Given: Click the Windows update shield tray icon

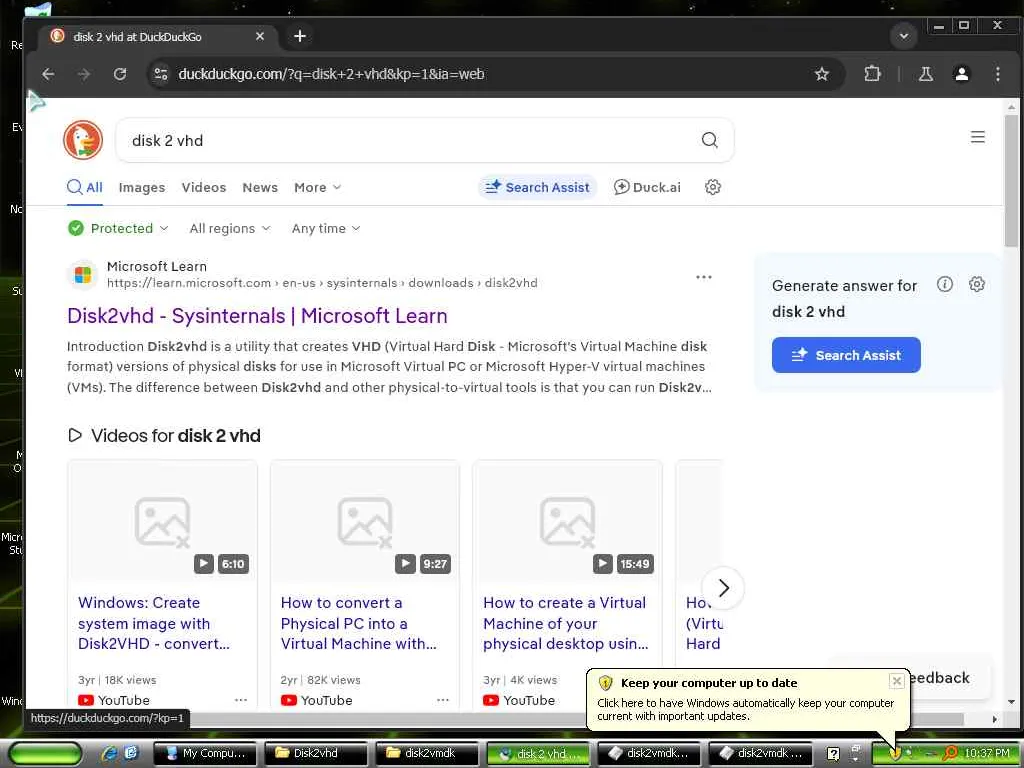Looking at the screenshot, I should tap(895, 753).
